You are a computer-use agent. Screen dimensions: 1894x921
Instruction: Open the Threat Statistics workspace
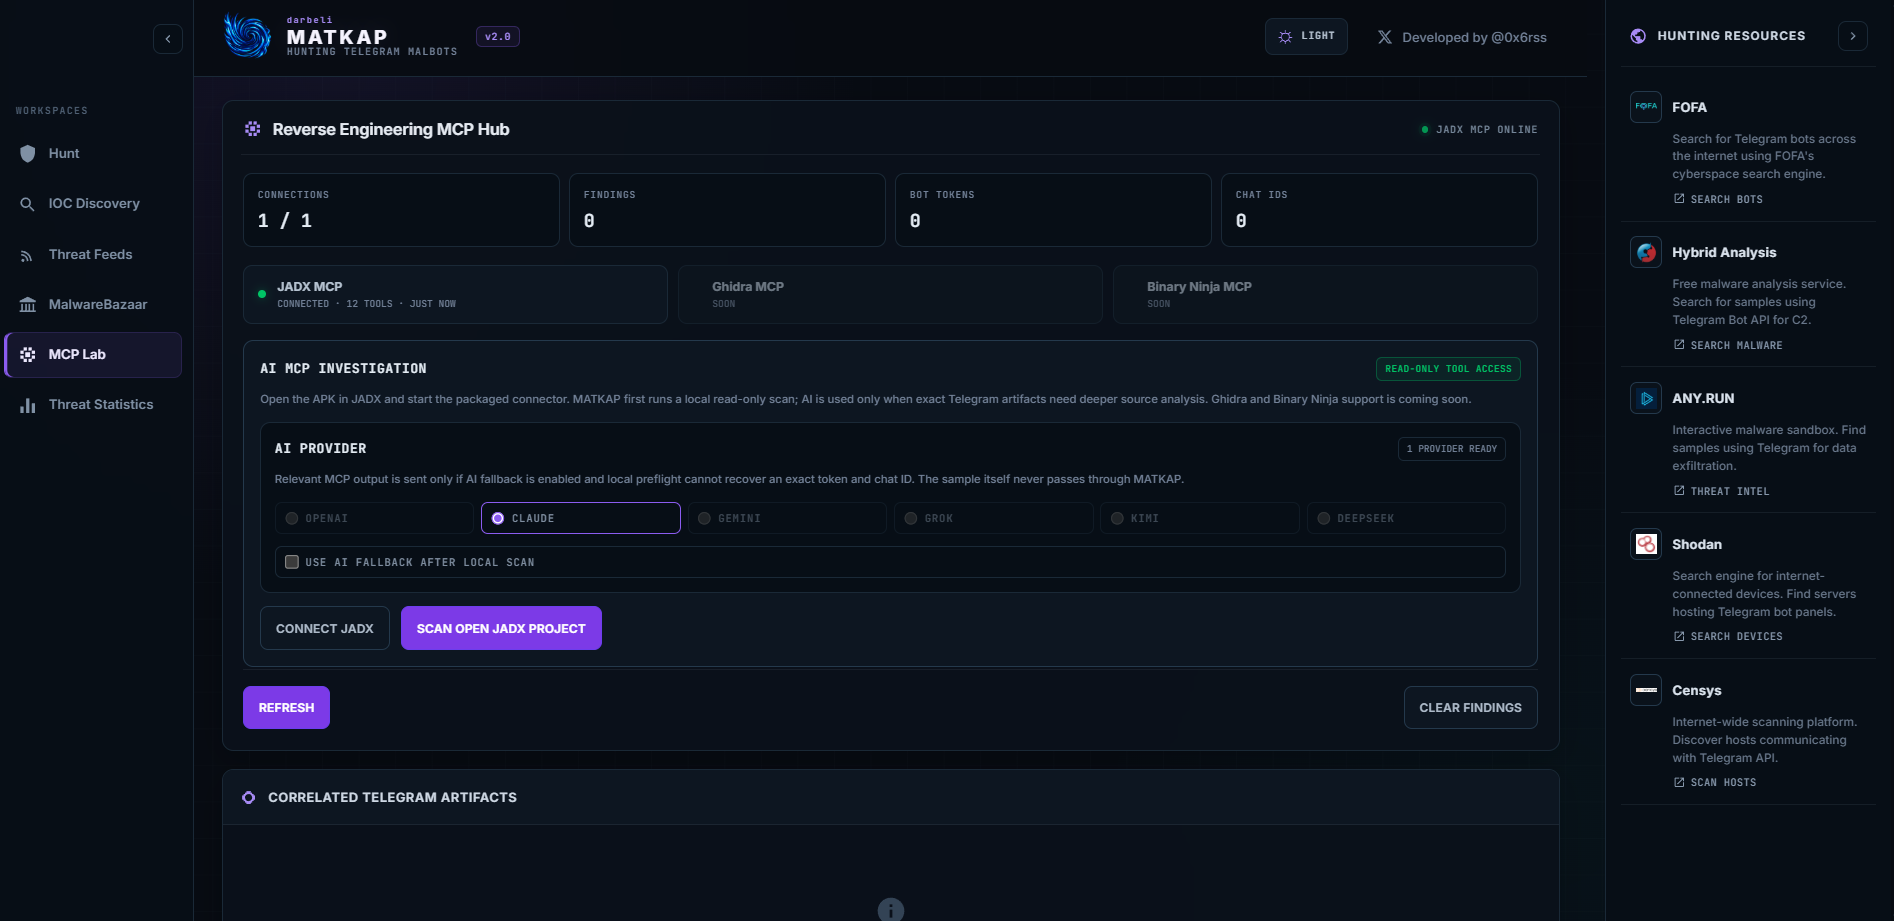(x=93, y=405)
